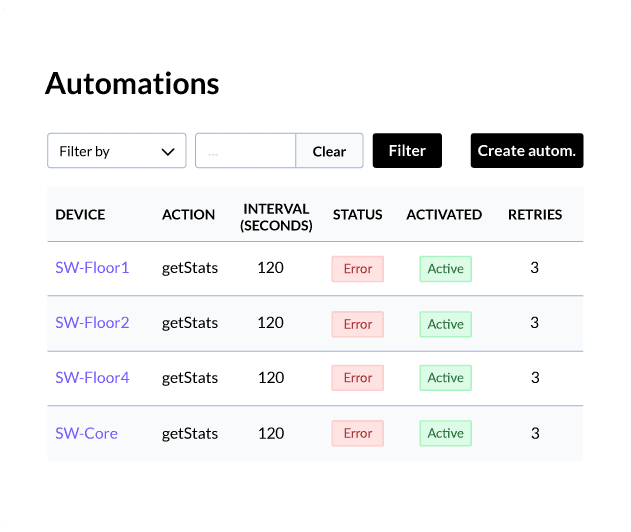Click the Error badge for SW-Floor4
The width and height of the screenshot is (631, 532).
358,378
